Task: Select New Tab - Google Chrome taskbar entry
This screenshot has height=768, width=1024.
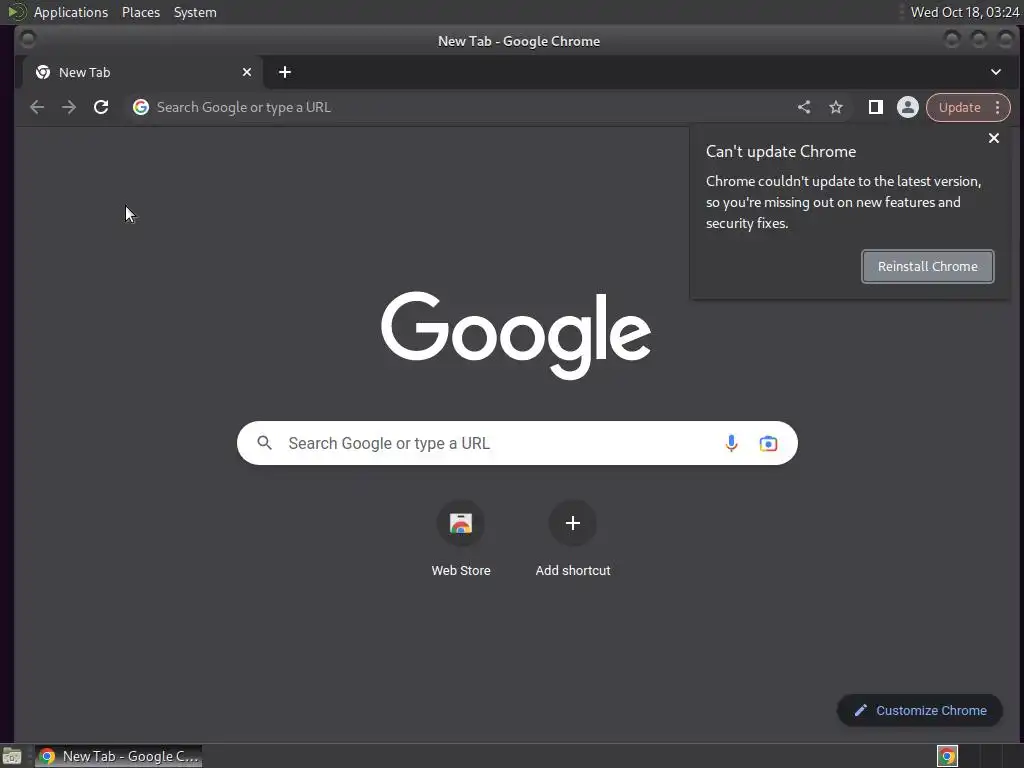Action: (118, 756)
